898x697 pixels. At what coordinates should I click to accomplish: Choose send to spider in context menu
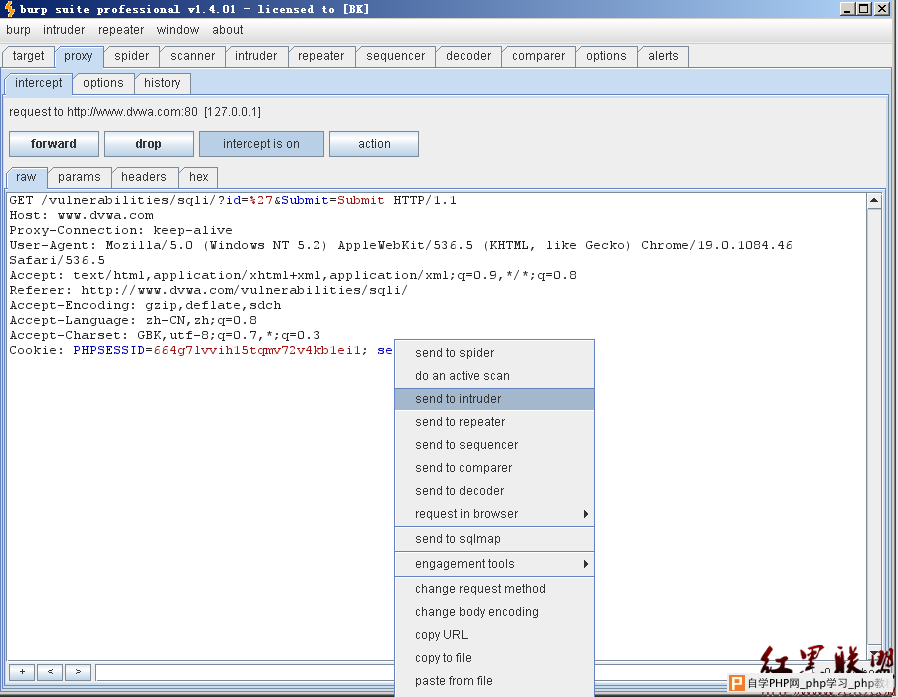click(x=494, y=353)
